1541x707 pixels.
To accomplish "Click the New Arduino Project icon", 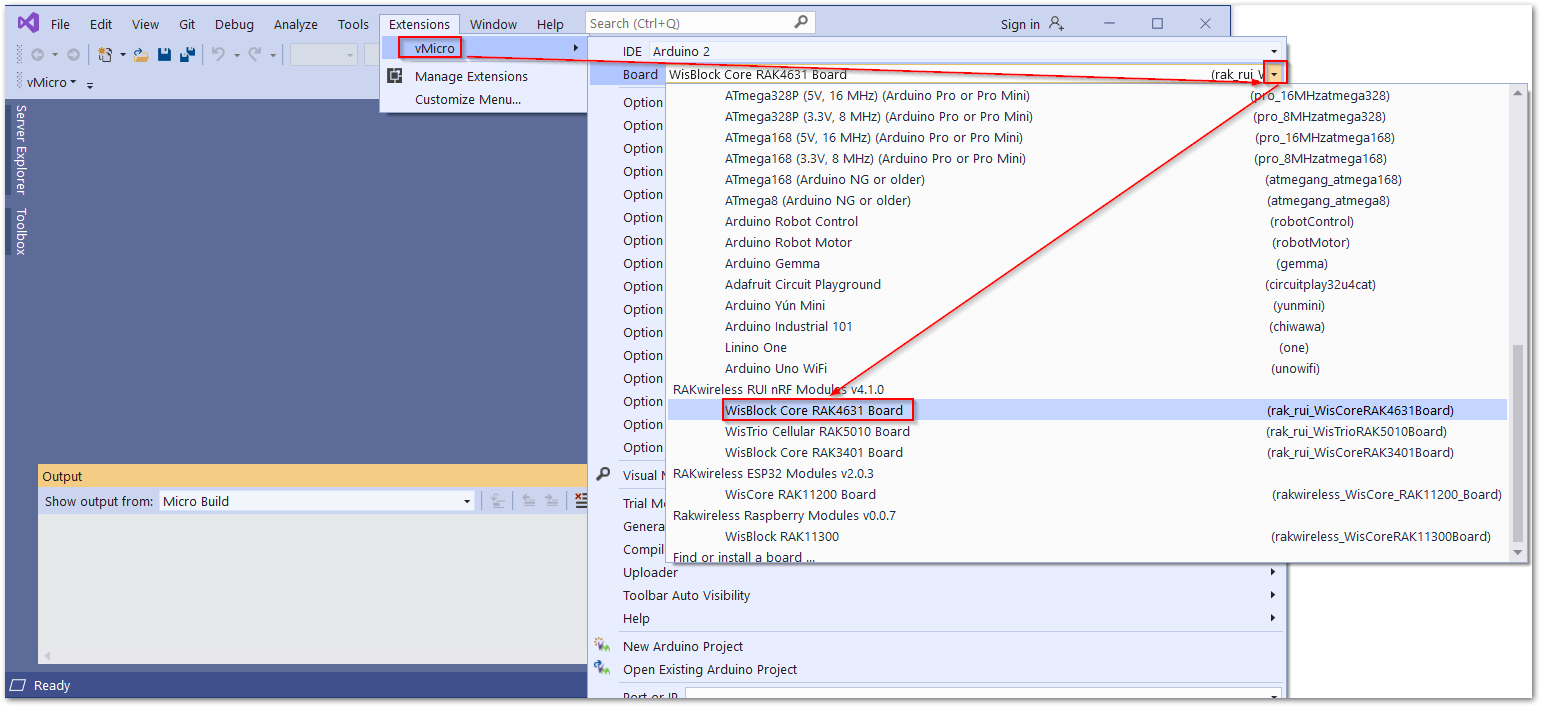I will [x=602, y=646].
